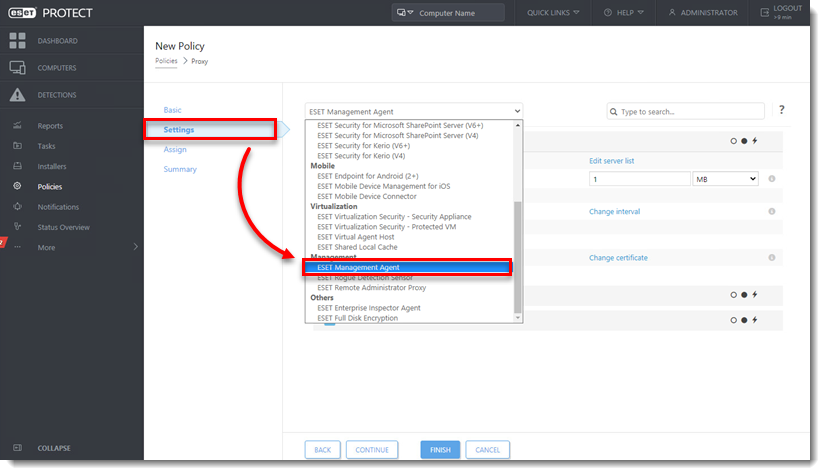
Task: Open the Dashboard icon in sidebar
Action: pyautogui.click(x=17, y=41)
